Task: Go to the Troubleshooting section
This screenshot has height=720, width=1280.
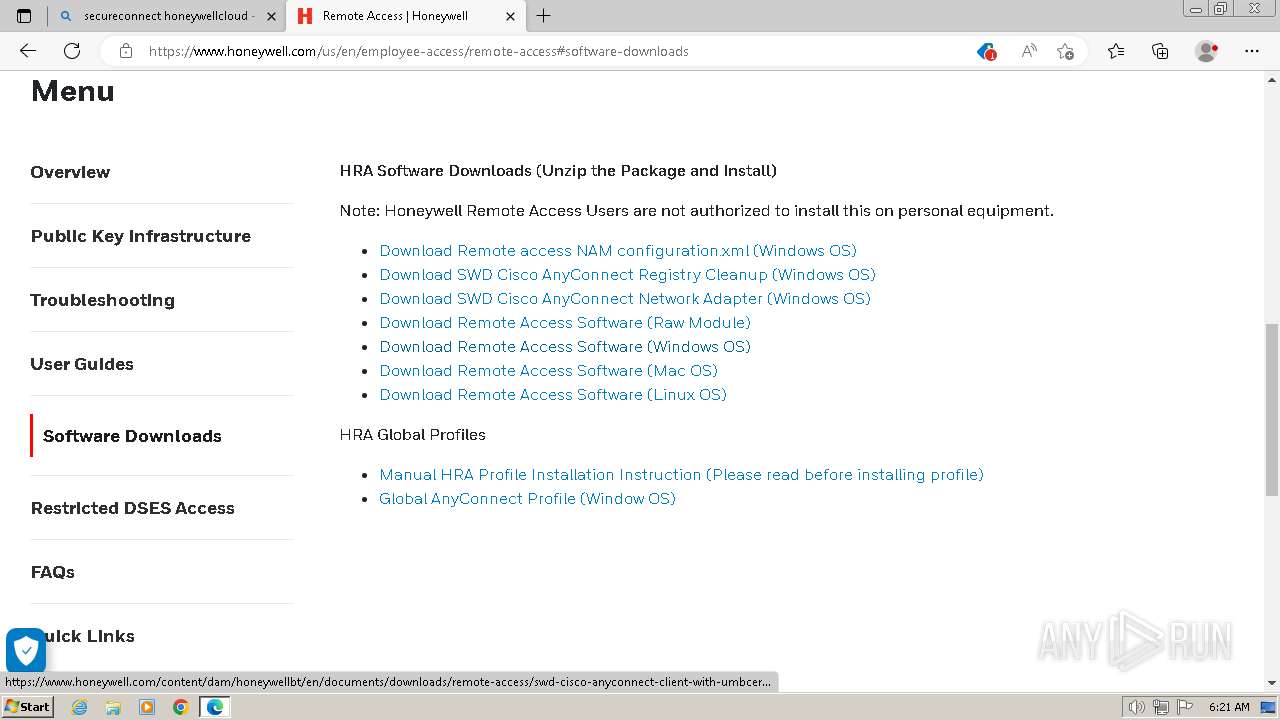Action: coord(102,300)
